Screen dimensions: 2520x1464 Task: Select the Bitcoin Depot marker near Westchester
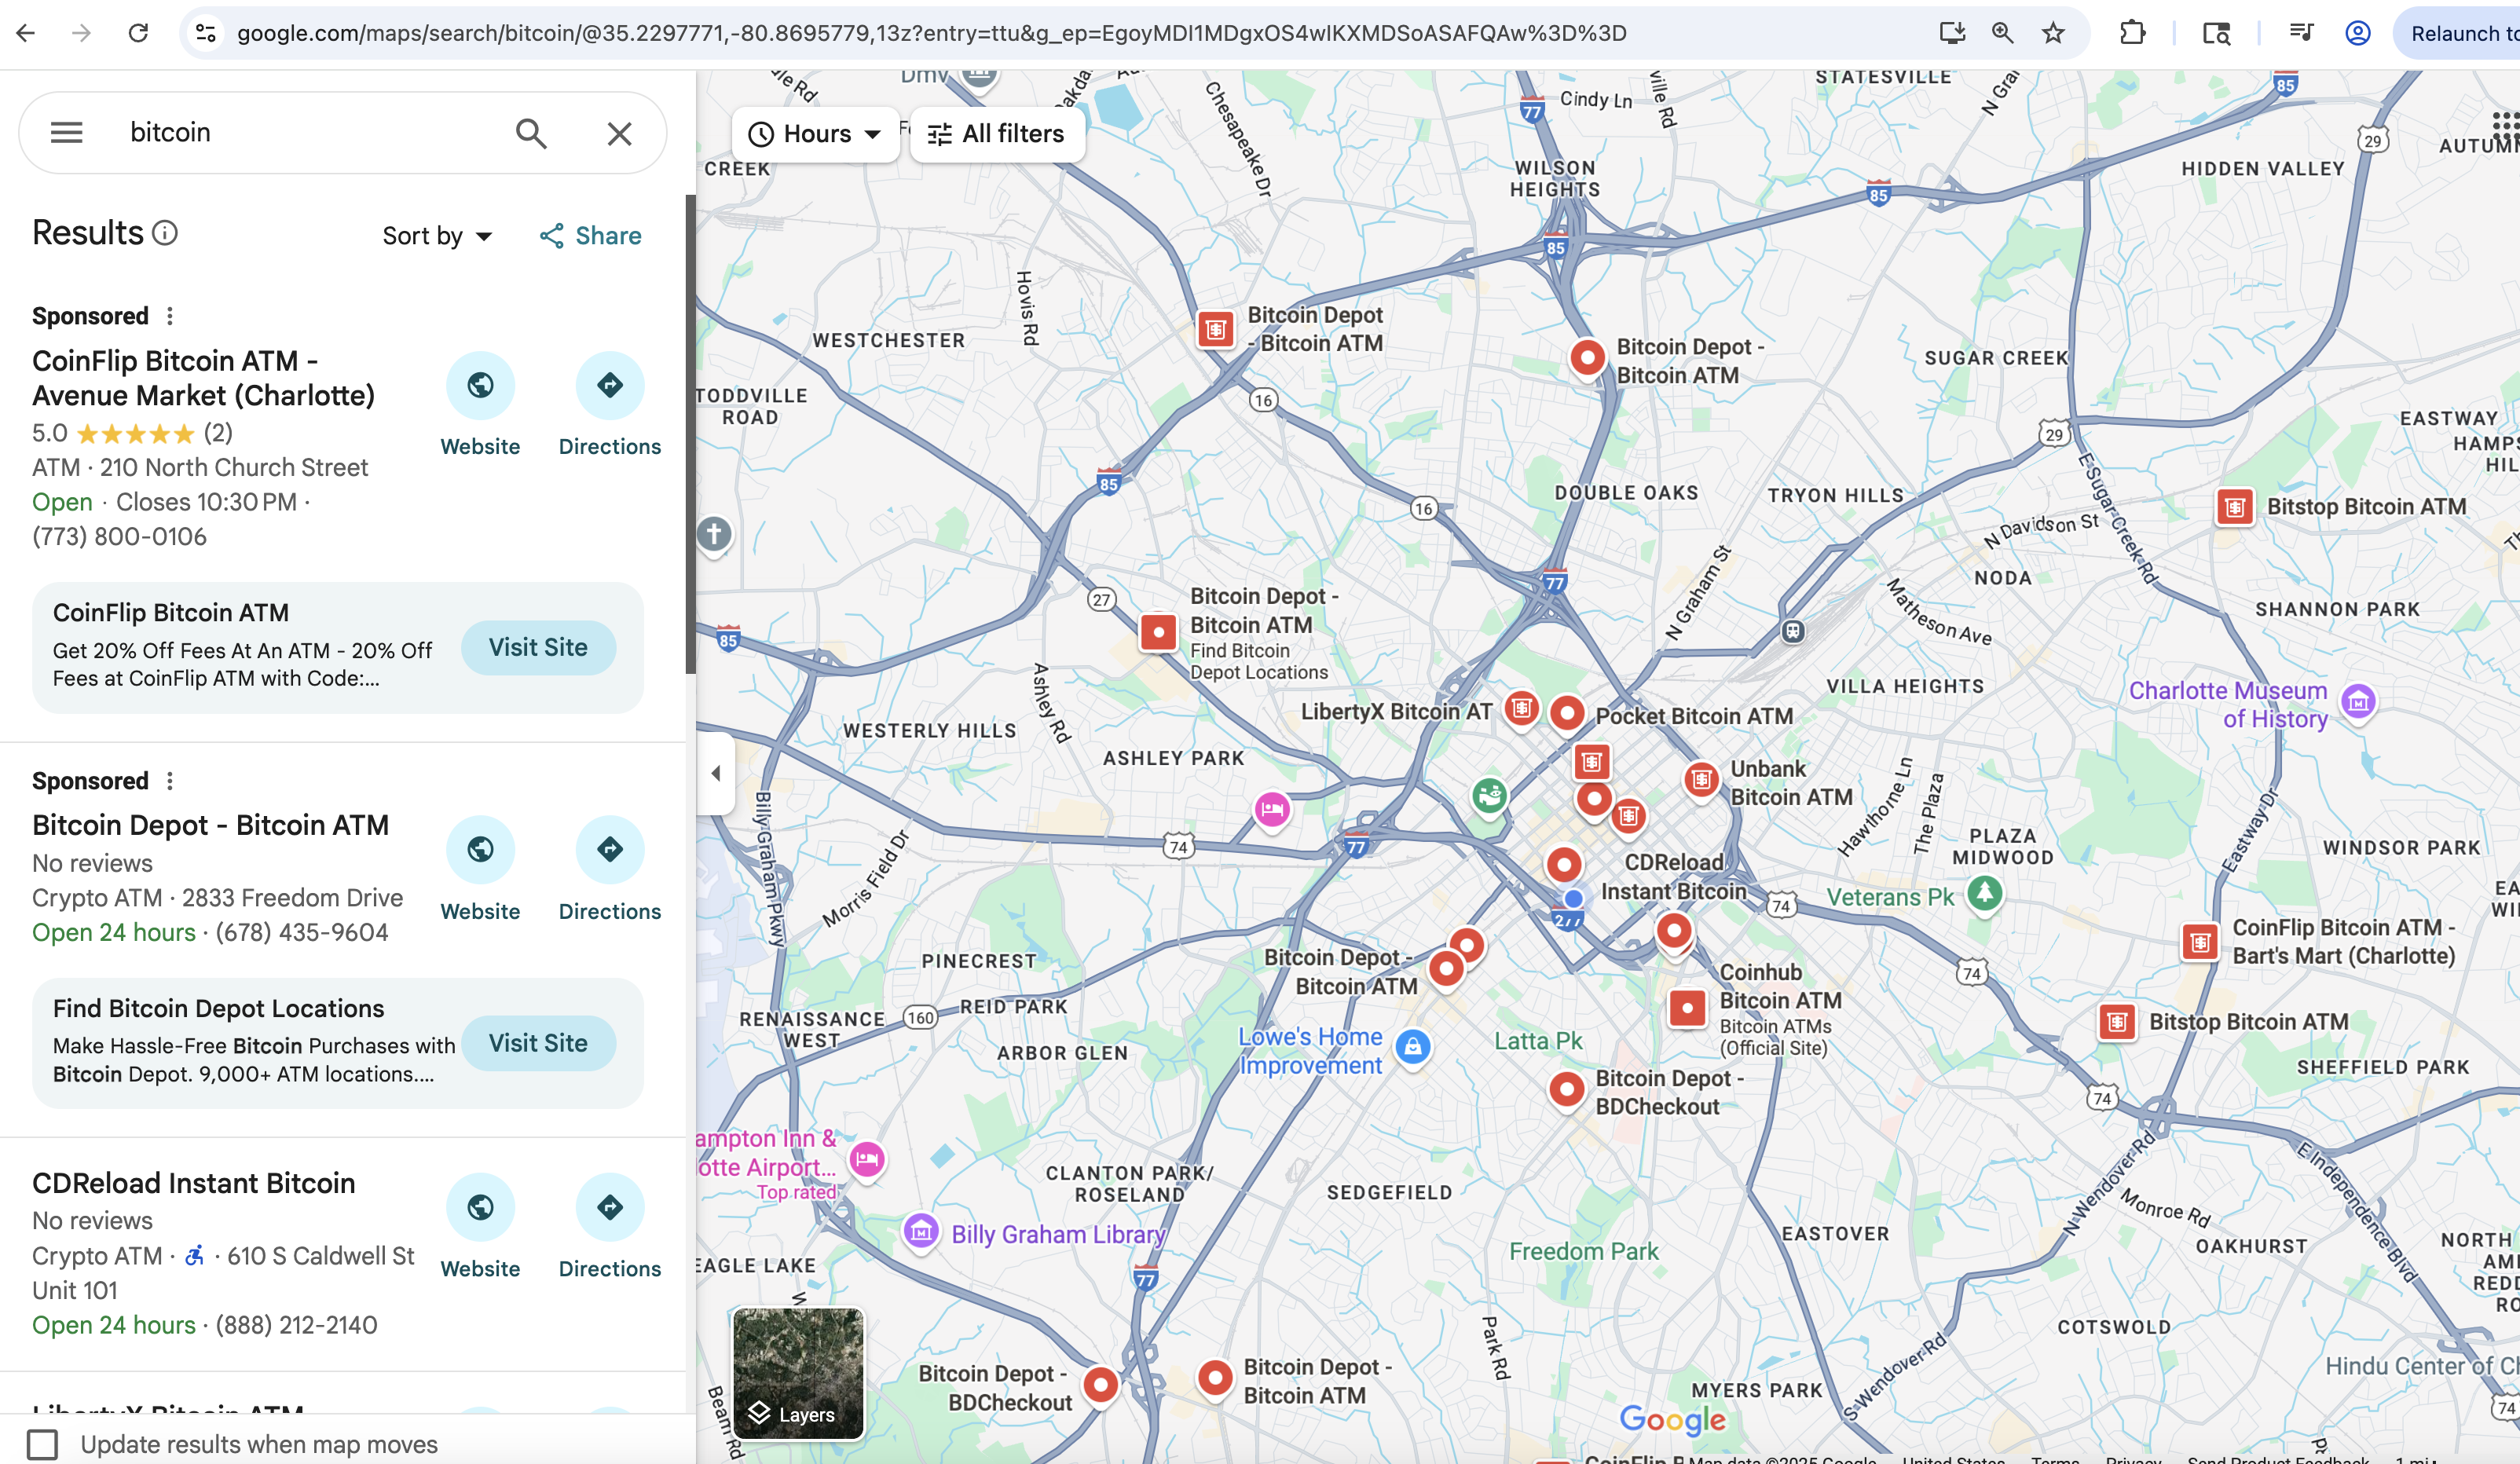click(1216, 328)
